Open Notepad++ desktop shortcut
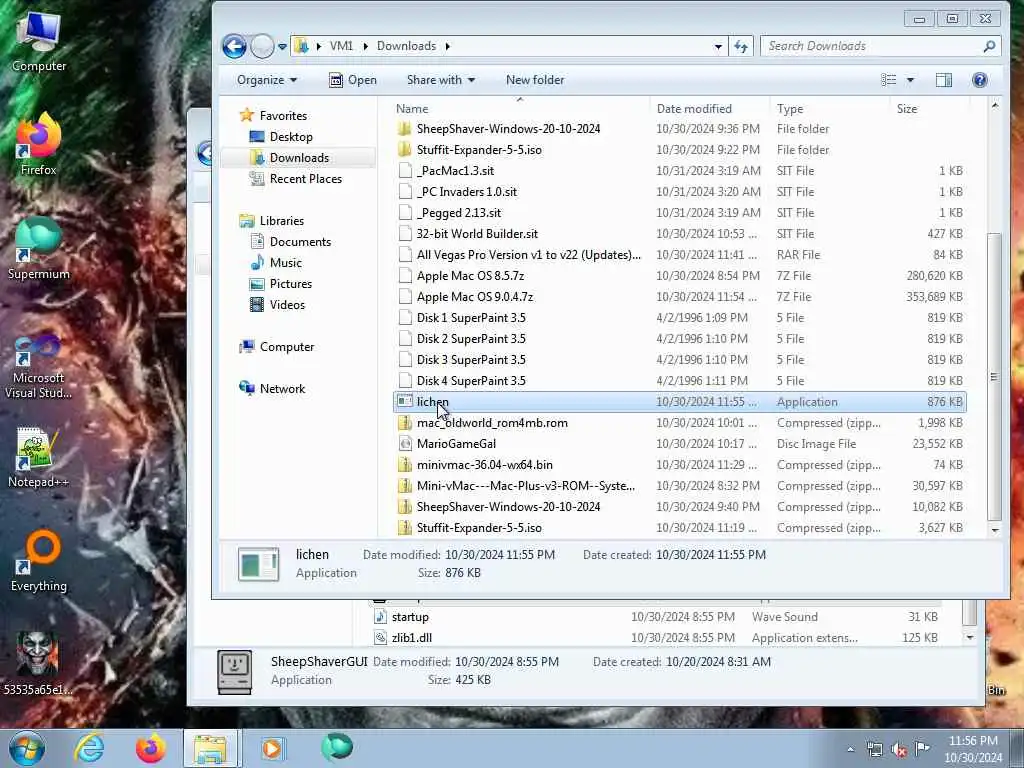This screenshot has height=768, width=1024. click(x=39, y=457)
